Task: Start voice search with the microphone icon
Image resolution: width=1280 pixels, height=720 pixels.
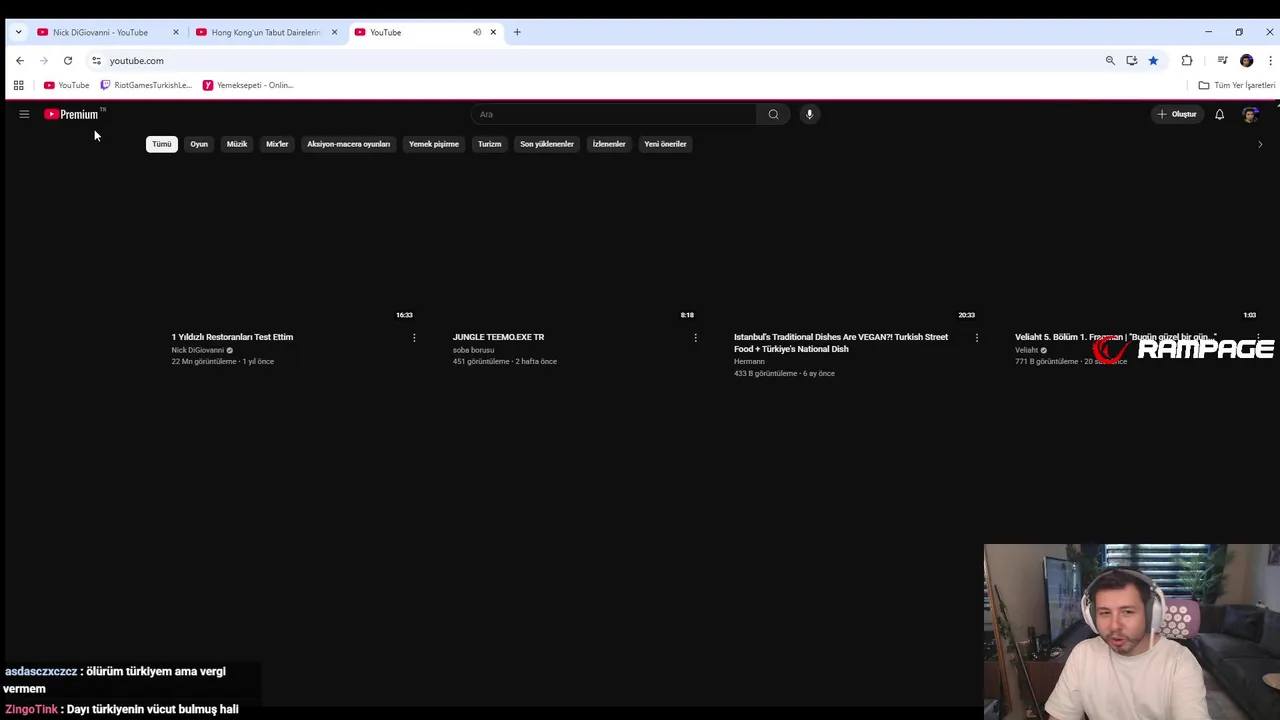Action: click(x=809, y=114)
